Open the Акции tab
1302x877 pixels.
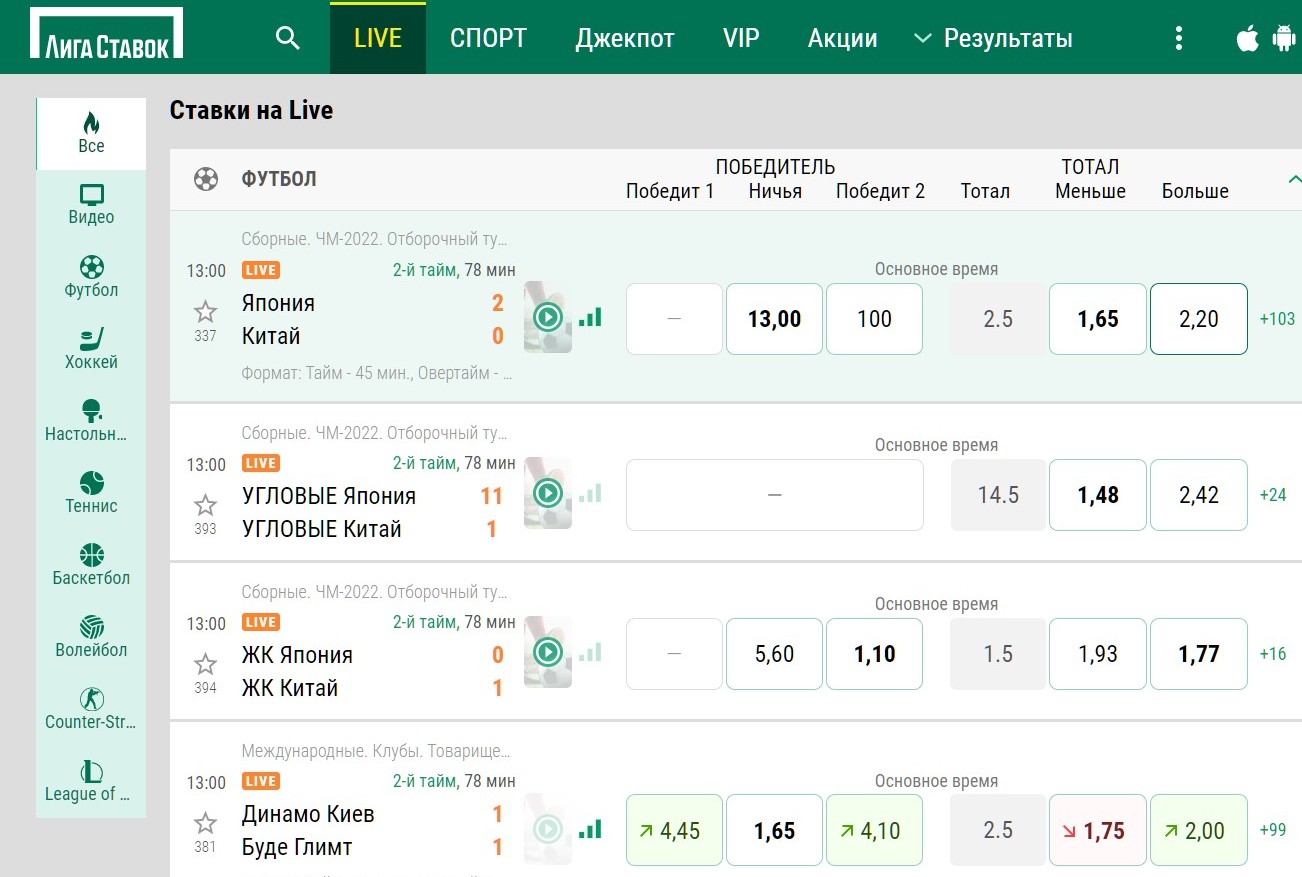tap(843, 38)
